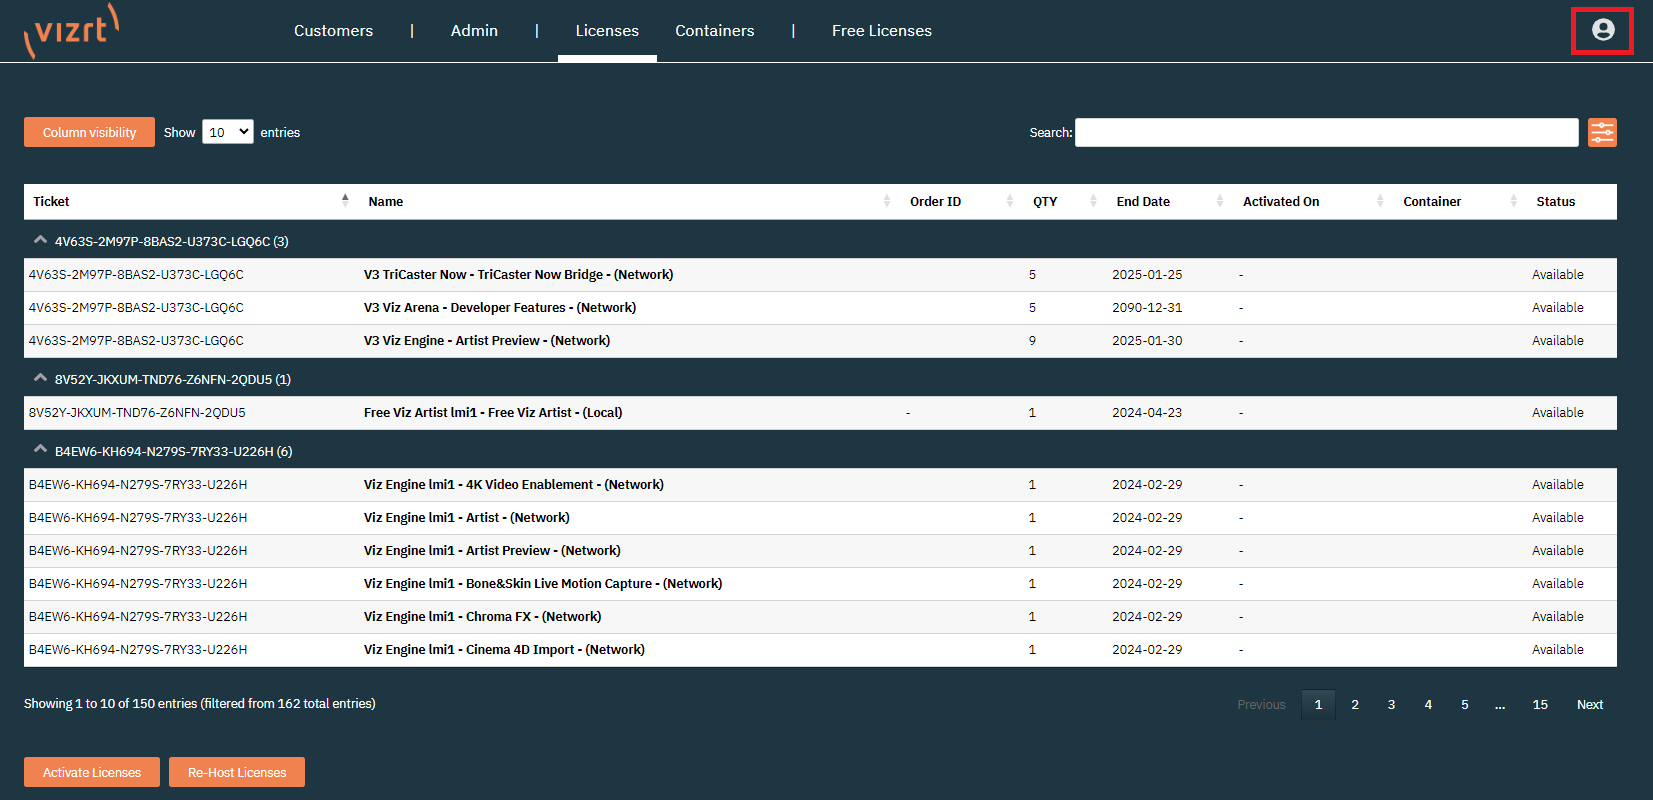Click the orange filter settings icon
The image size is (1653, 800).
pyautogui.click(x=1602, y=132)
